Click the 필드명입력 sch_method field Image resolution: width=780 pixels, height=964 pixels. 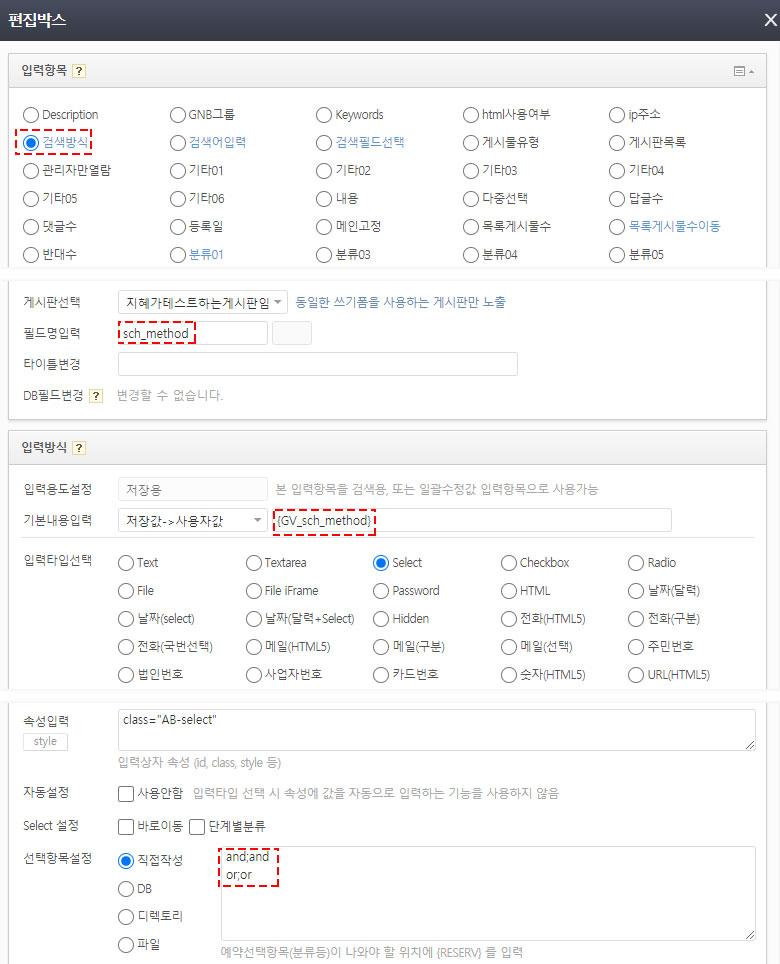pyautogui.click(x=192, y=333)
